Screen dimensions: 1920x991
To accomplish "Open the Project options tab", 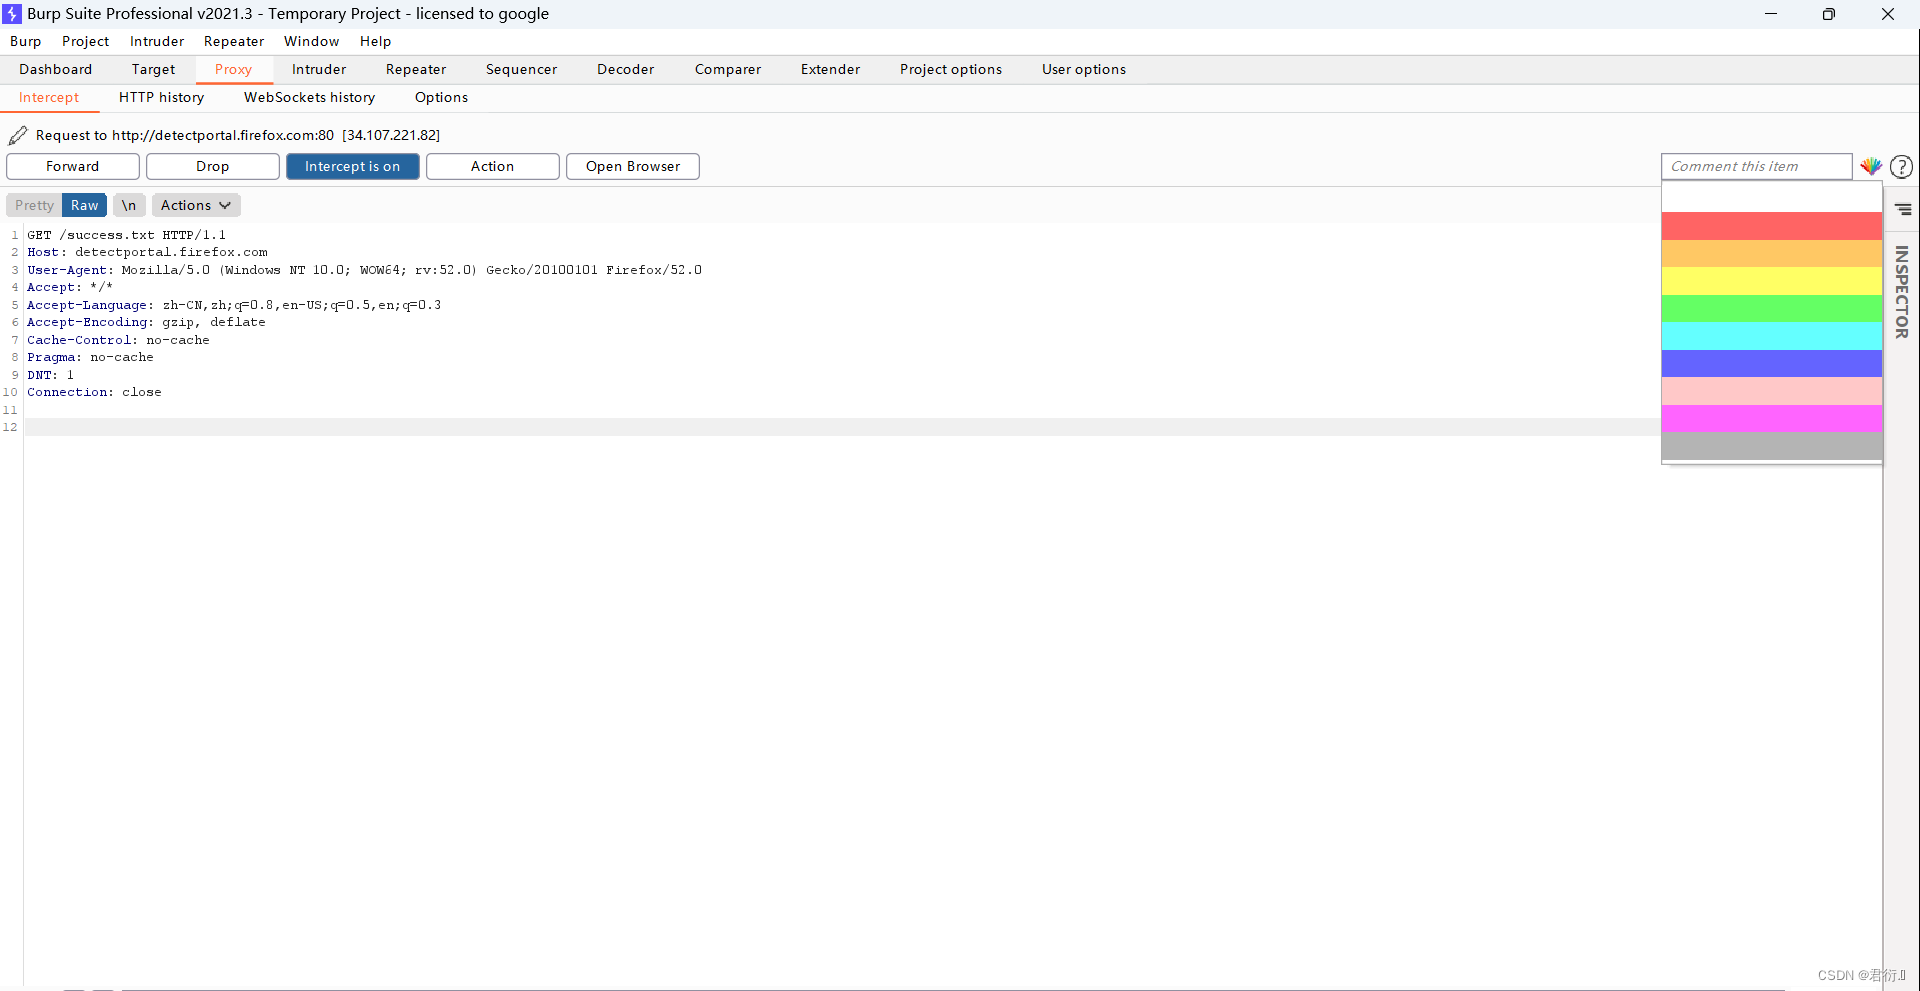I will point(950,69).
